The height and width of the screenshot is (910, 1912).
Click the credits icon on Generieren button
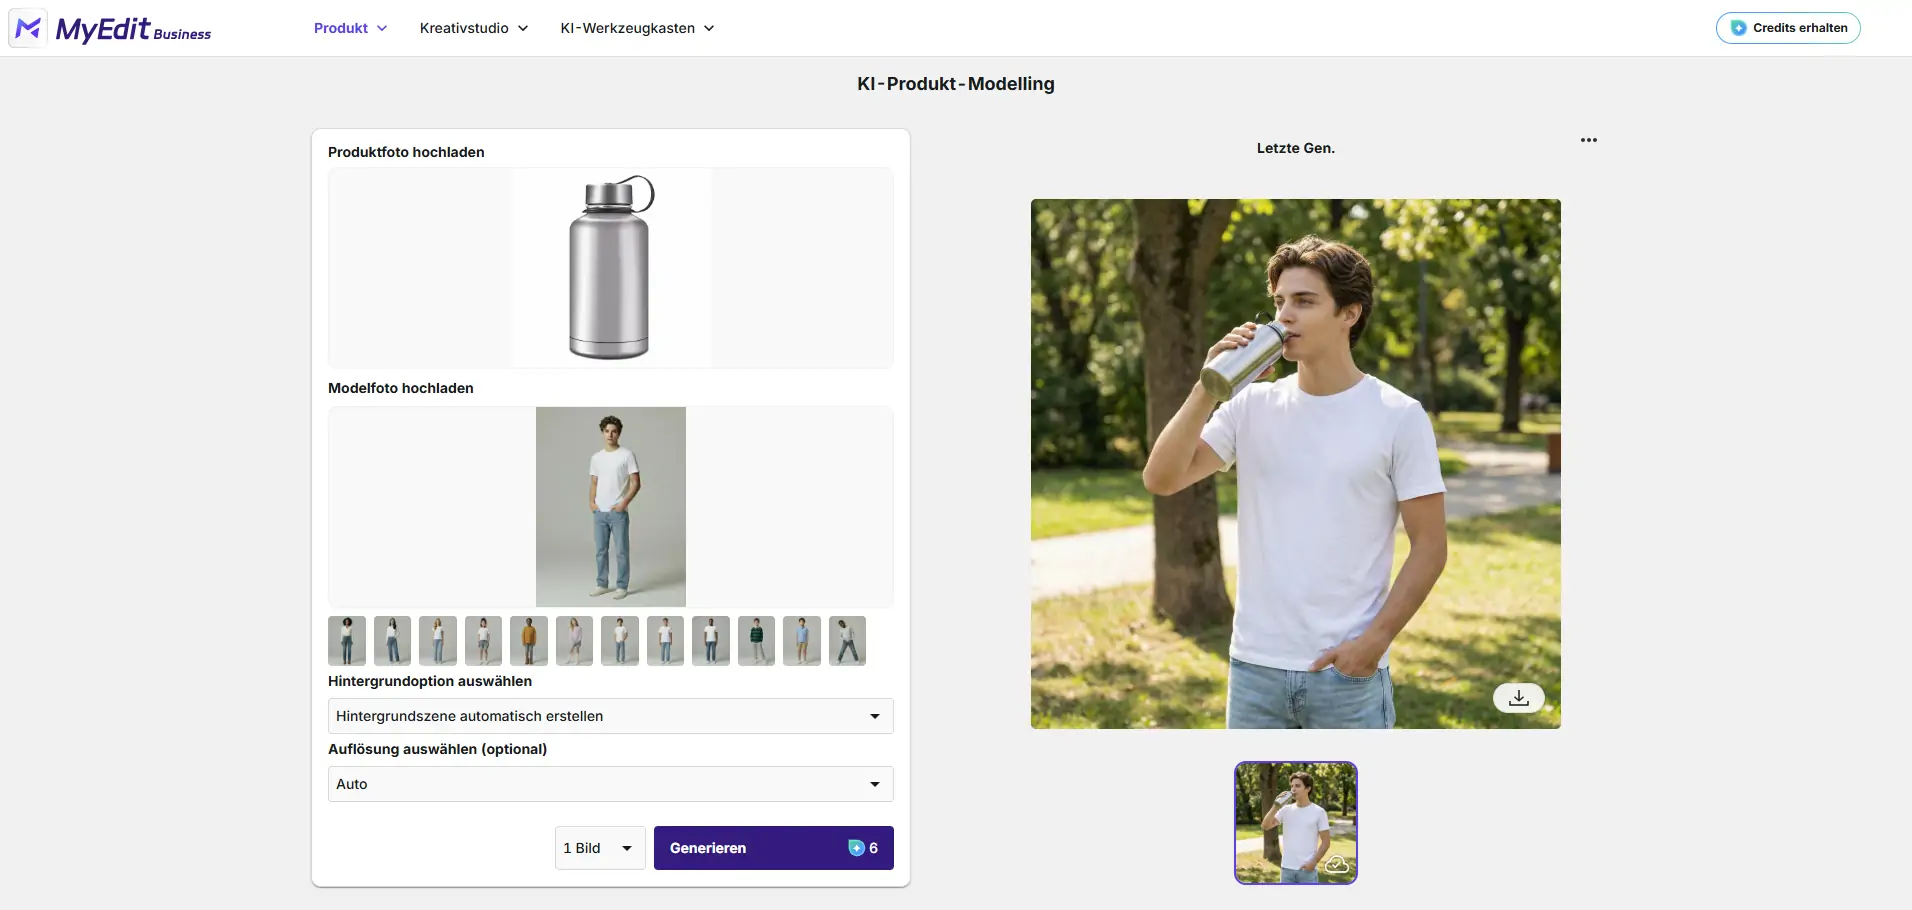[x=856, y=848]
